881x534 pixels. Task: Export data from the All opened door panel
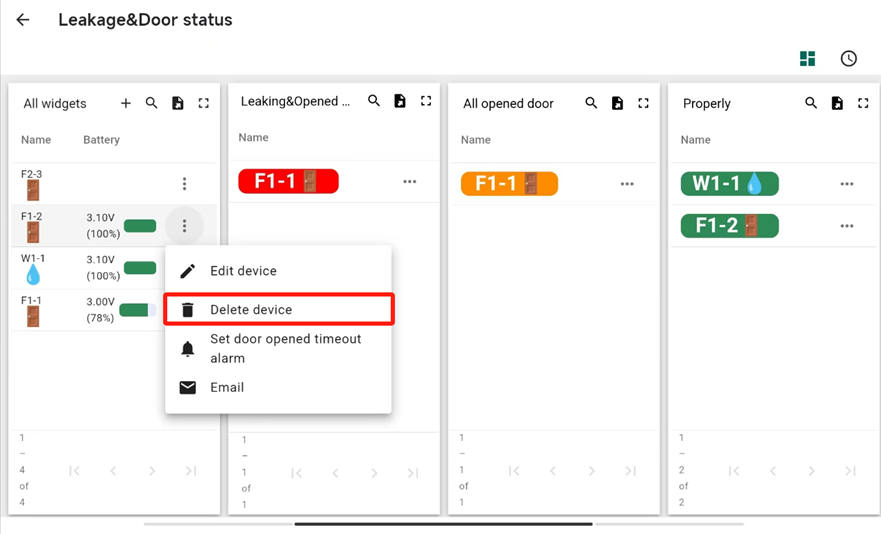pos(617,103)
